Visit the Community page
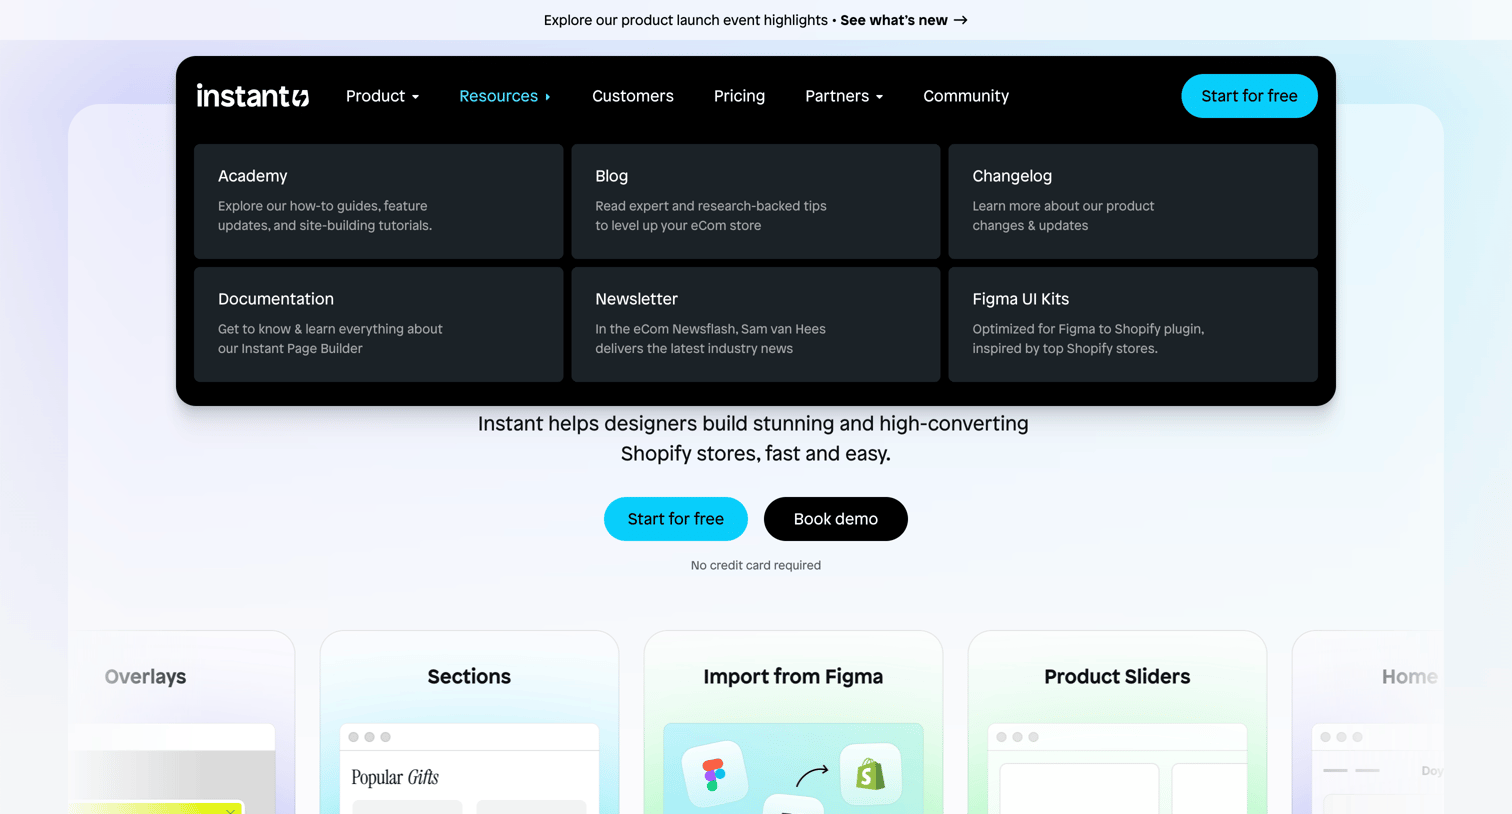 [x=966, y=96]
